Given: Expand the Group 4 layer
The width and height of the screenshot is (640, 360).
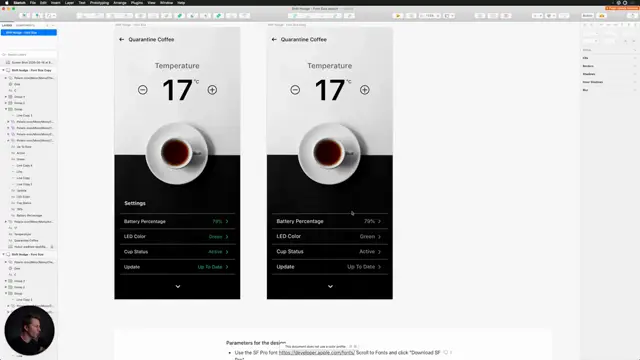Looking at the screenshot, I should [x=6, y=97].
